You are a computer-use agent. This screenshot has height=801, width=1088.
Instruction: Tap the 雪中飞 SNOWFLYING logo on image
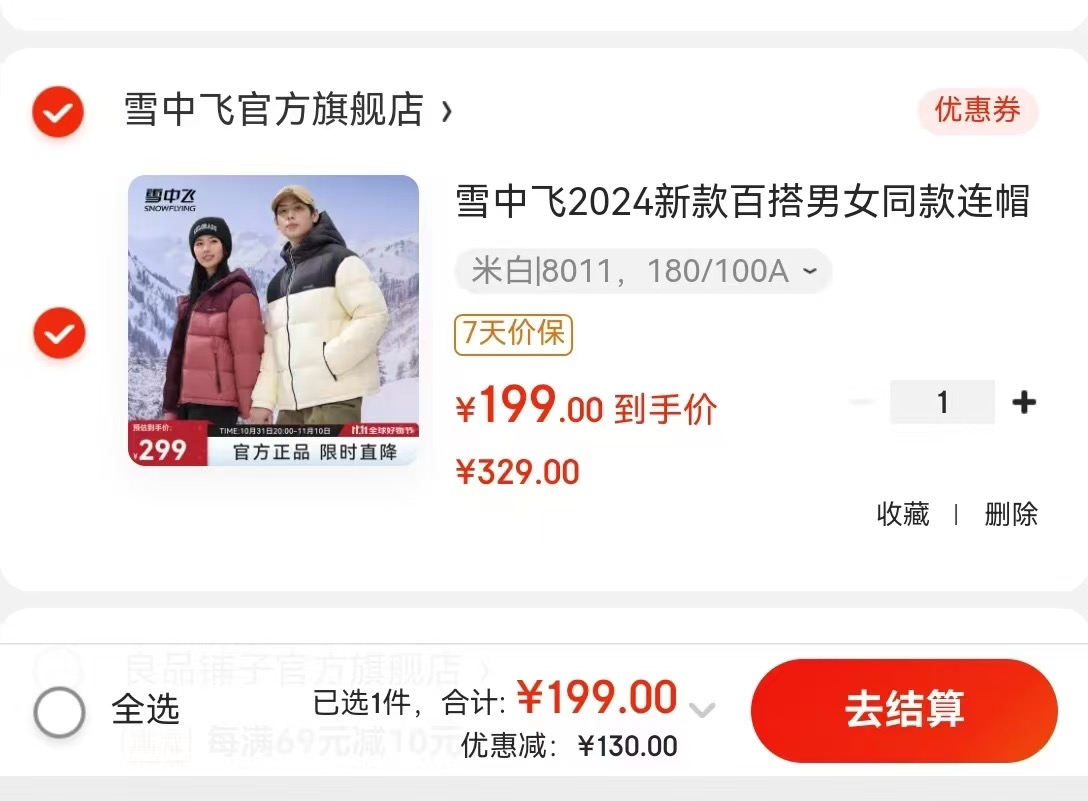point(170,200)
